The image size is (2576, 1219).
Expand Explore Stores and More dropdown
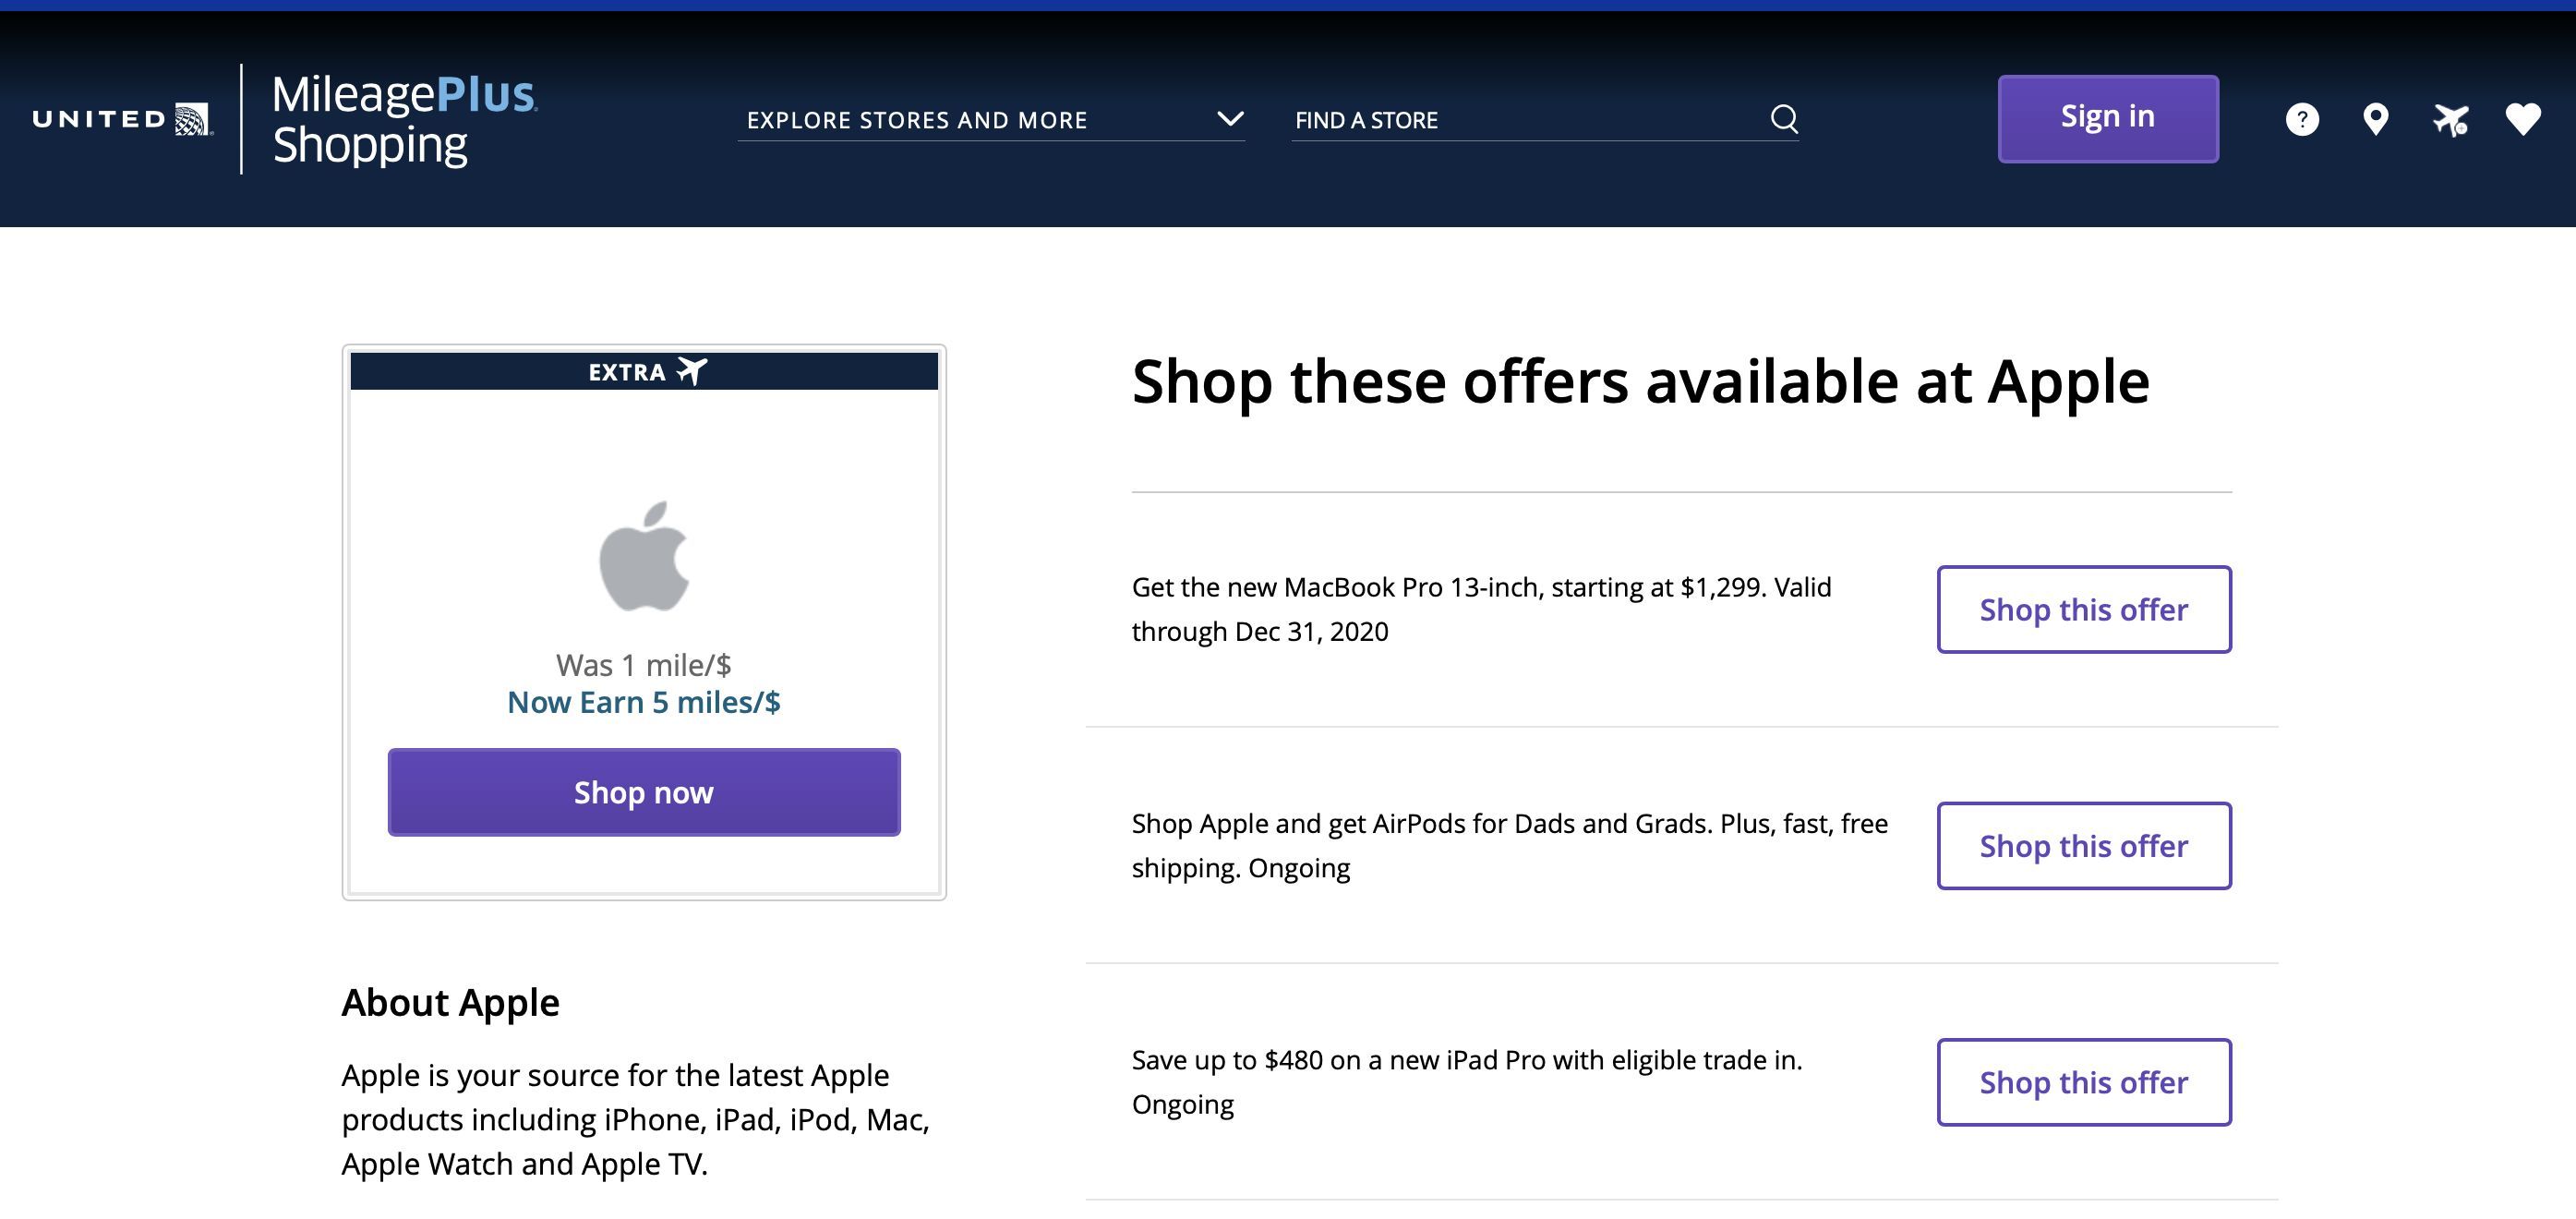[x=991, y=119]
